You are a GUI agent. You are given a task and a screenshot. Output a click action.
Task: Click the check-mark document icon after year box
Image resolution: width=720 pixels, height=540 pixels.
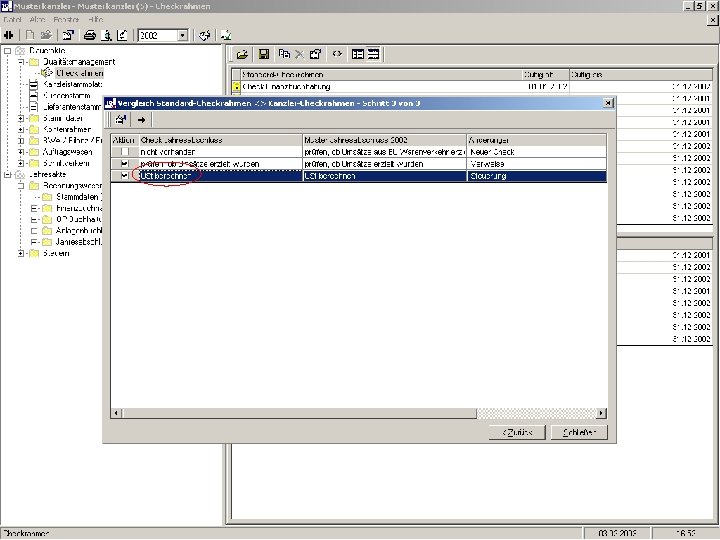point(205,35)
